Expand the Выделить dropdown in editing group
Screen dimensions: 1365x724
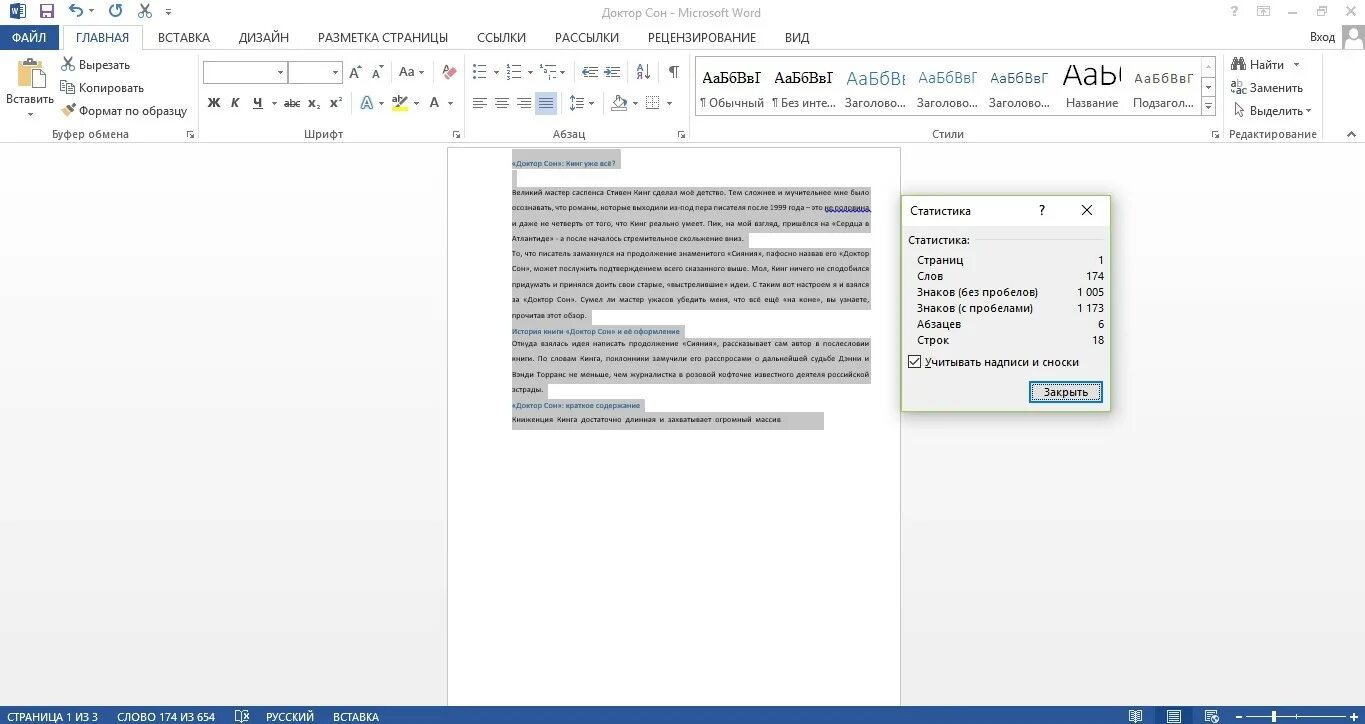pos(1308,111)
